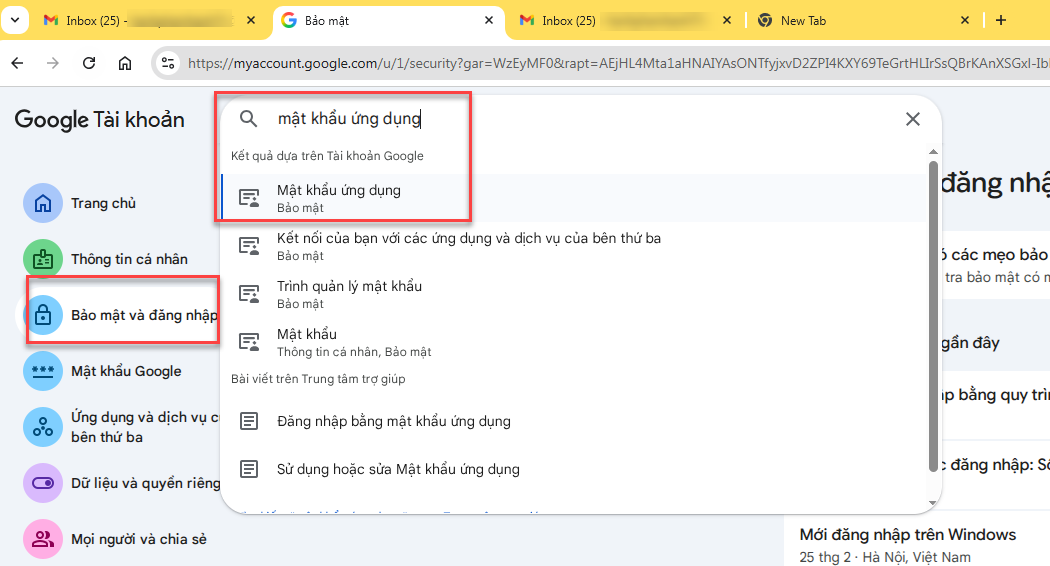Click the Trang chủ home icon
Screen dimensions: 1050x566
coord(43,203)
